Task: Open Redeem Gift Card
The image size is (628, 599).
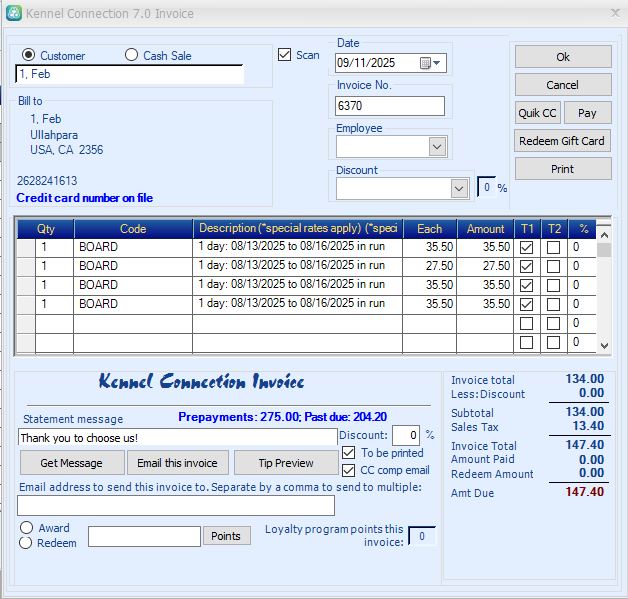Action: (562, 141)
